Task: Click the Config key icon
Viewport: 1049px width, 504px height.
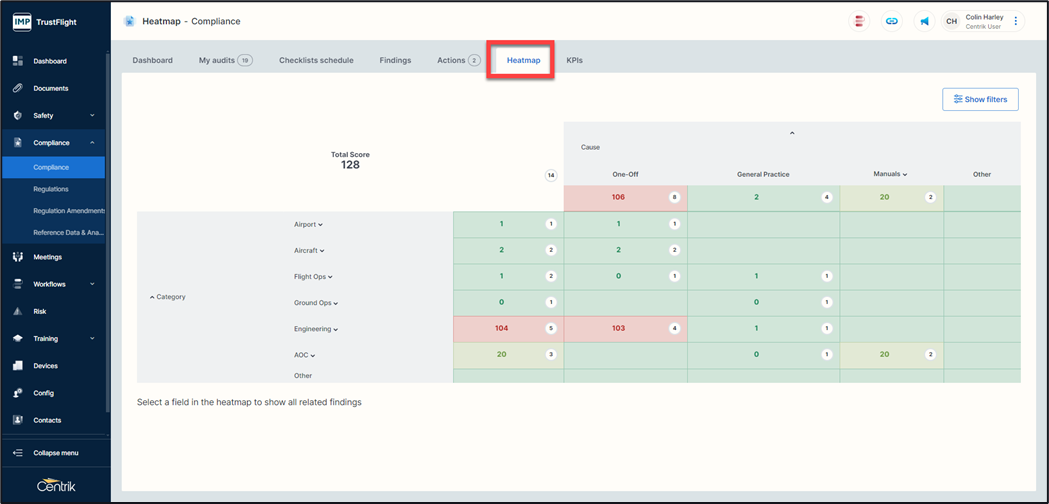Action: (x=18, y=393)
